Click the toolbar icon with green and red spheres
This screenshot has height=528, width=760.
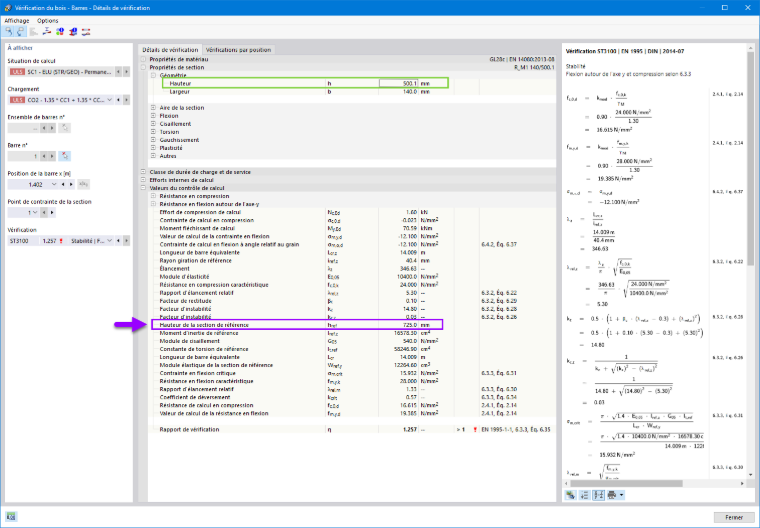pyautogui.click(x=60, y=32)
